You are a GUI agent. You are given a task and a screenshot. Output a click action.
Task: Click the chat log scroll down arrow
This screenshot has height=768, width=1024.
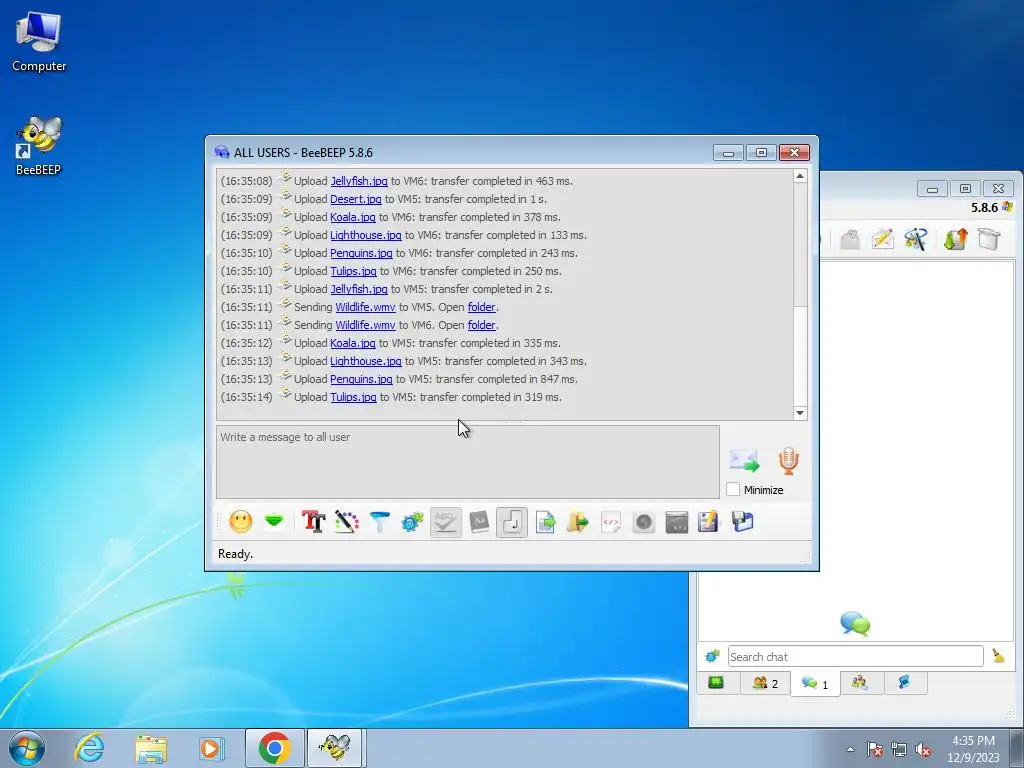800,413
